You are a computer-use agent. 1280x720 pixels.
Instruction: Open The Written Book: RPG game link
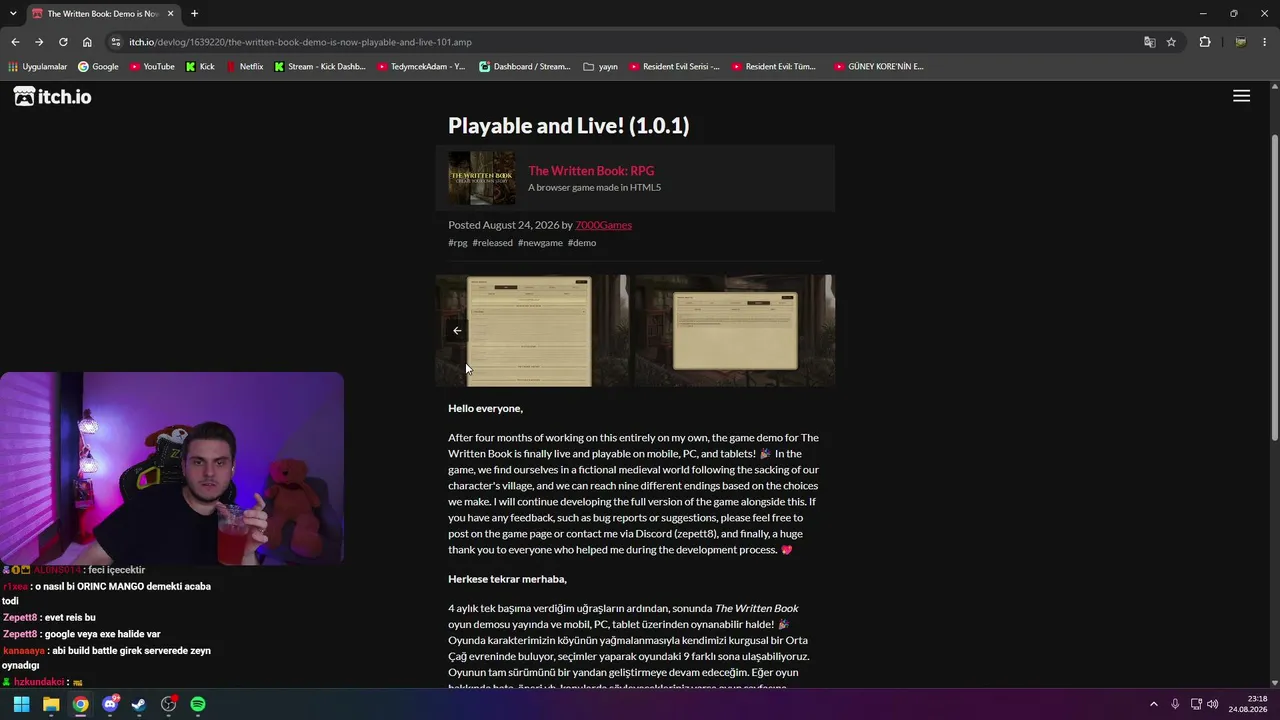click(x=591, y=171)
